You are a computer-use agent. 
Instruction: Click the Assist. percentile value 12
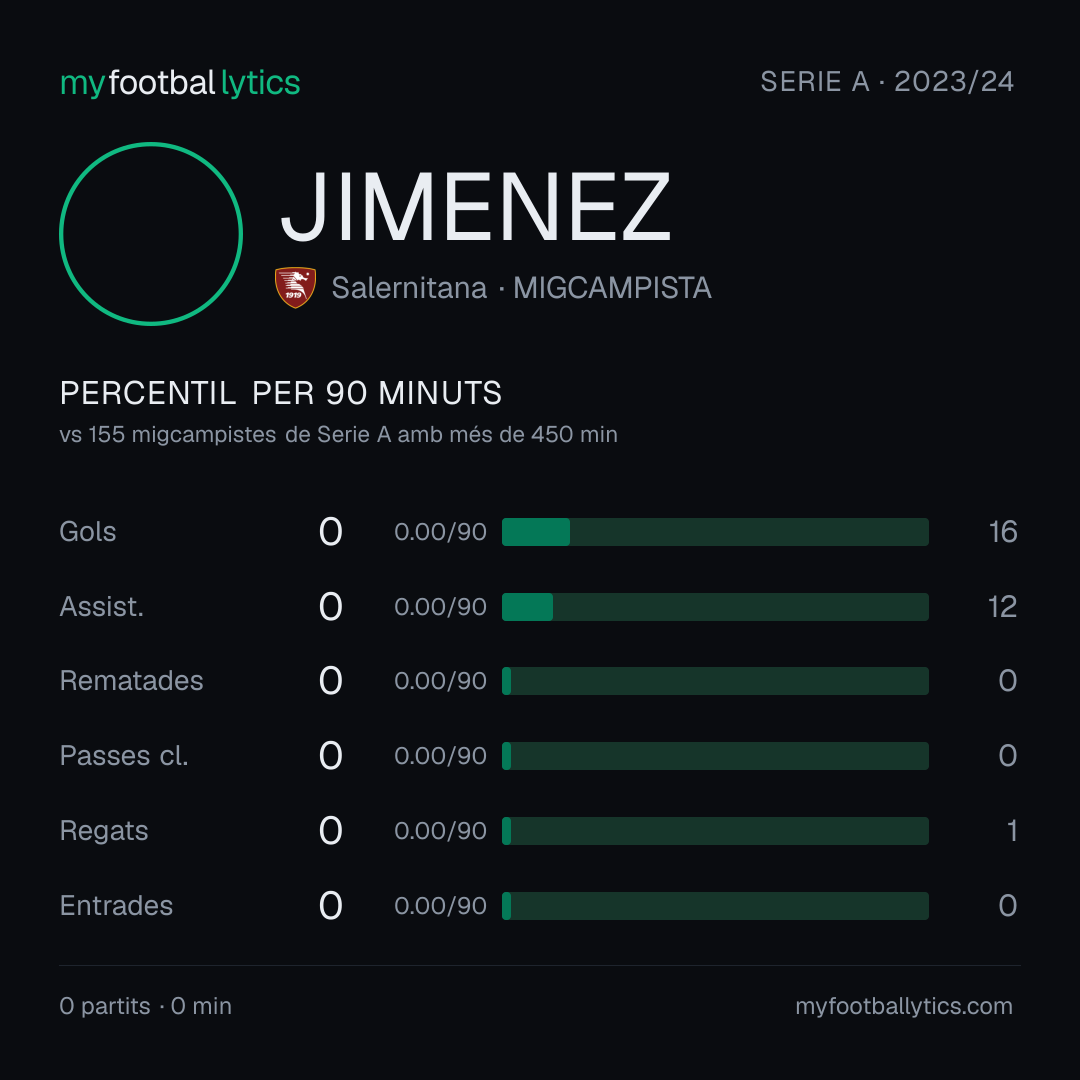pyautogui.click(x=1002, y=607)
